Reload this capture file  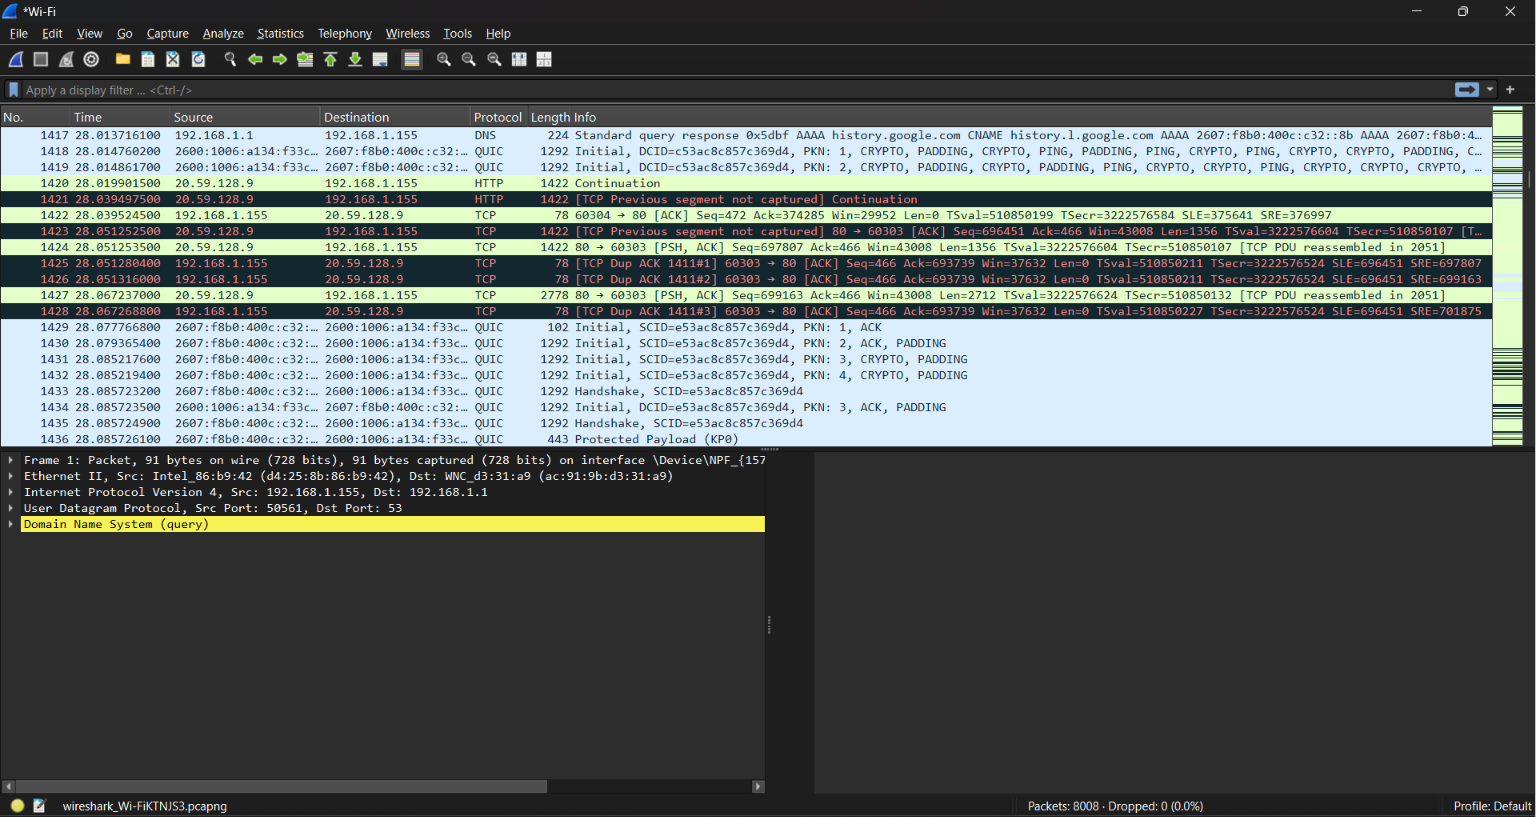[x=198, y=60]
